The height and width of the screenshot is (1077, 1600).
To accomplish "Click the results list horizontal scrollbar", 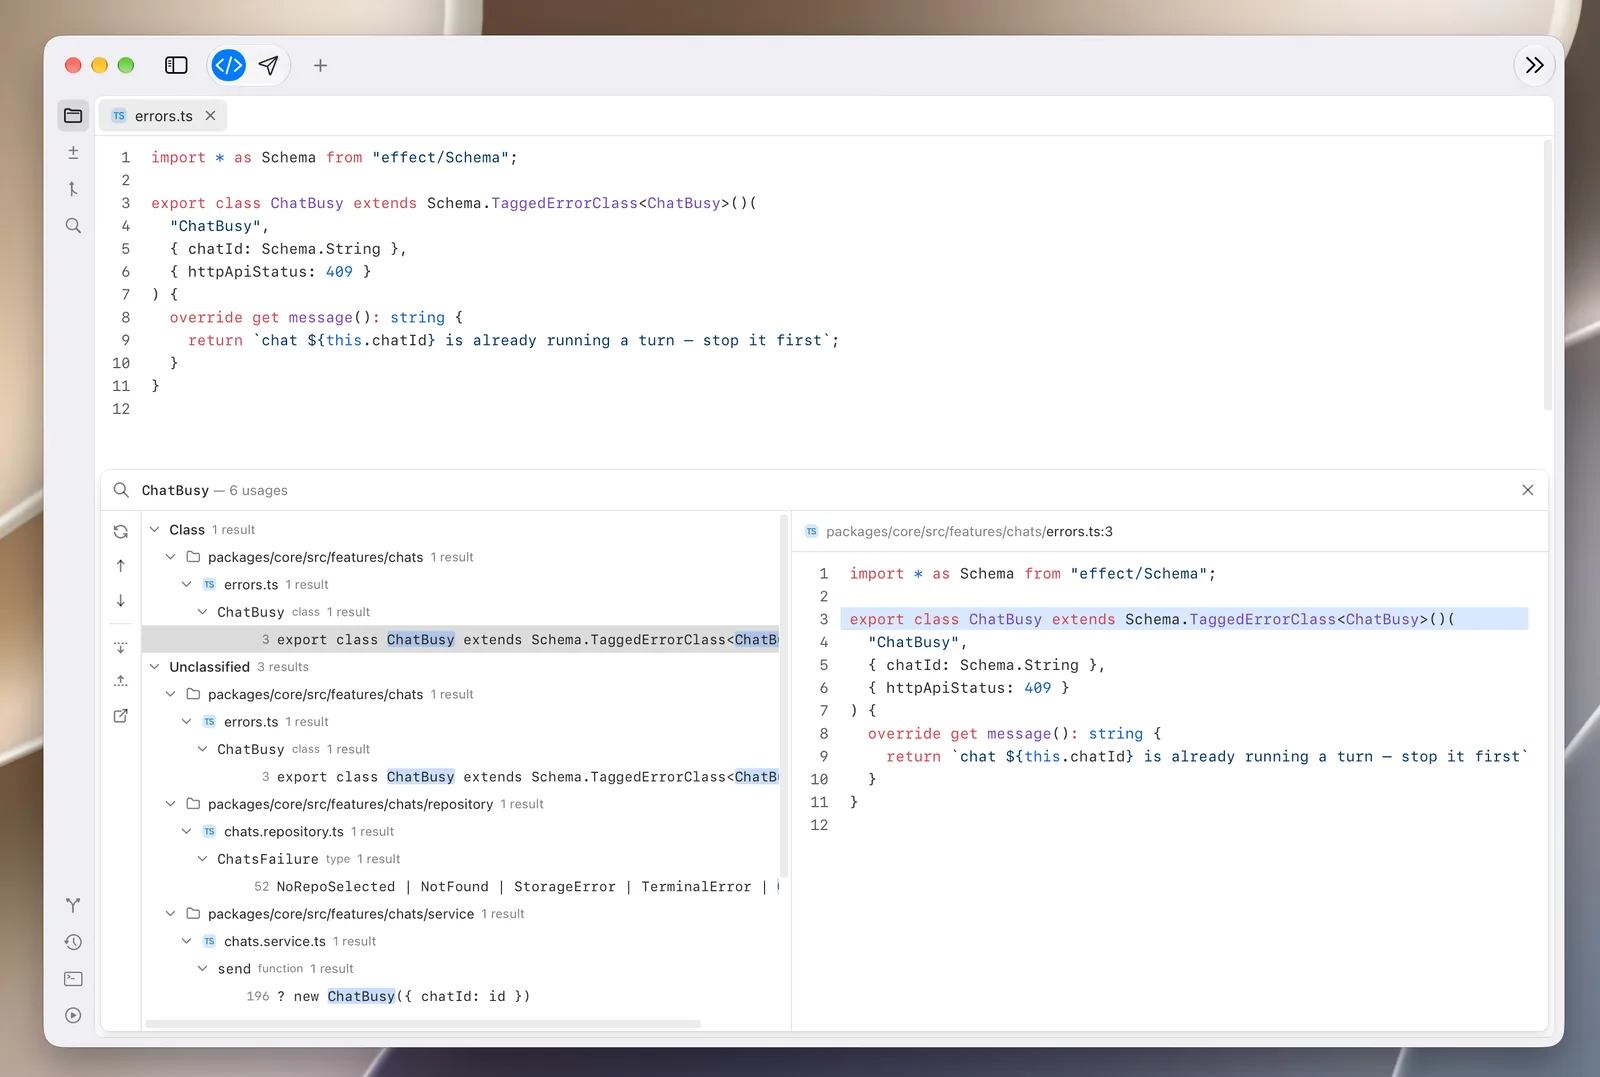I will 423,1024.
